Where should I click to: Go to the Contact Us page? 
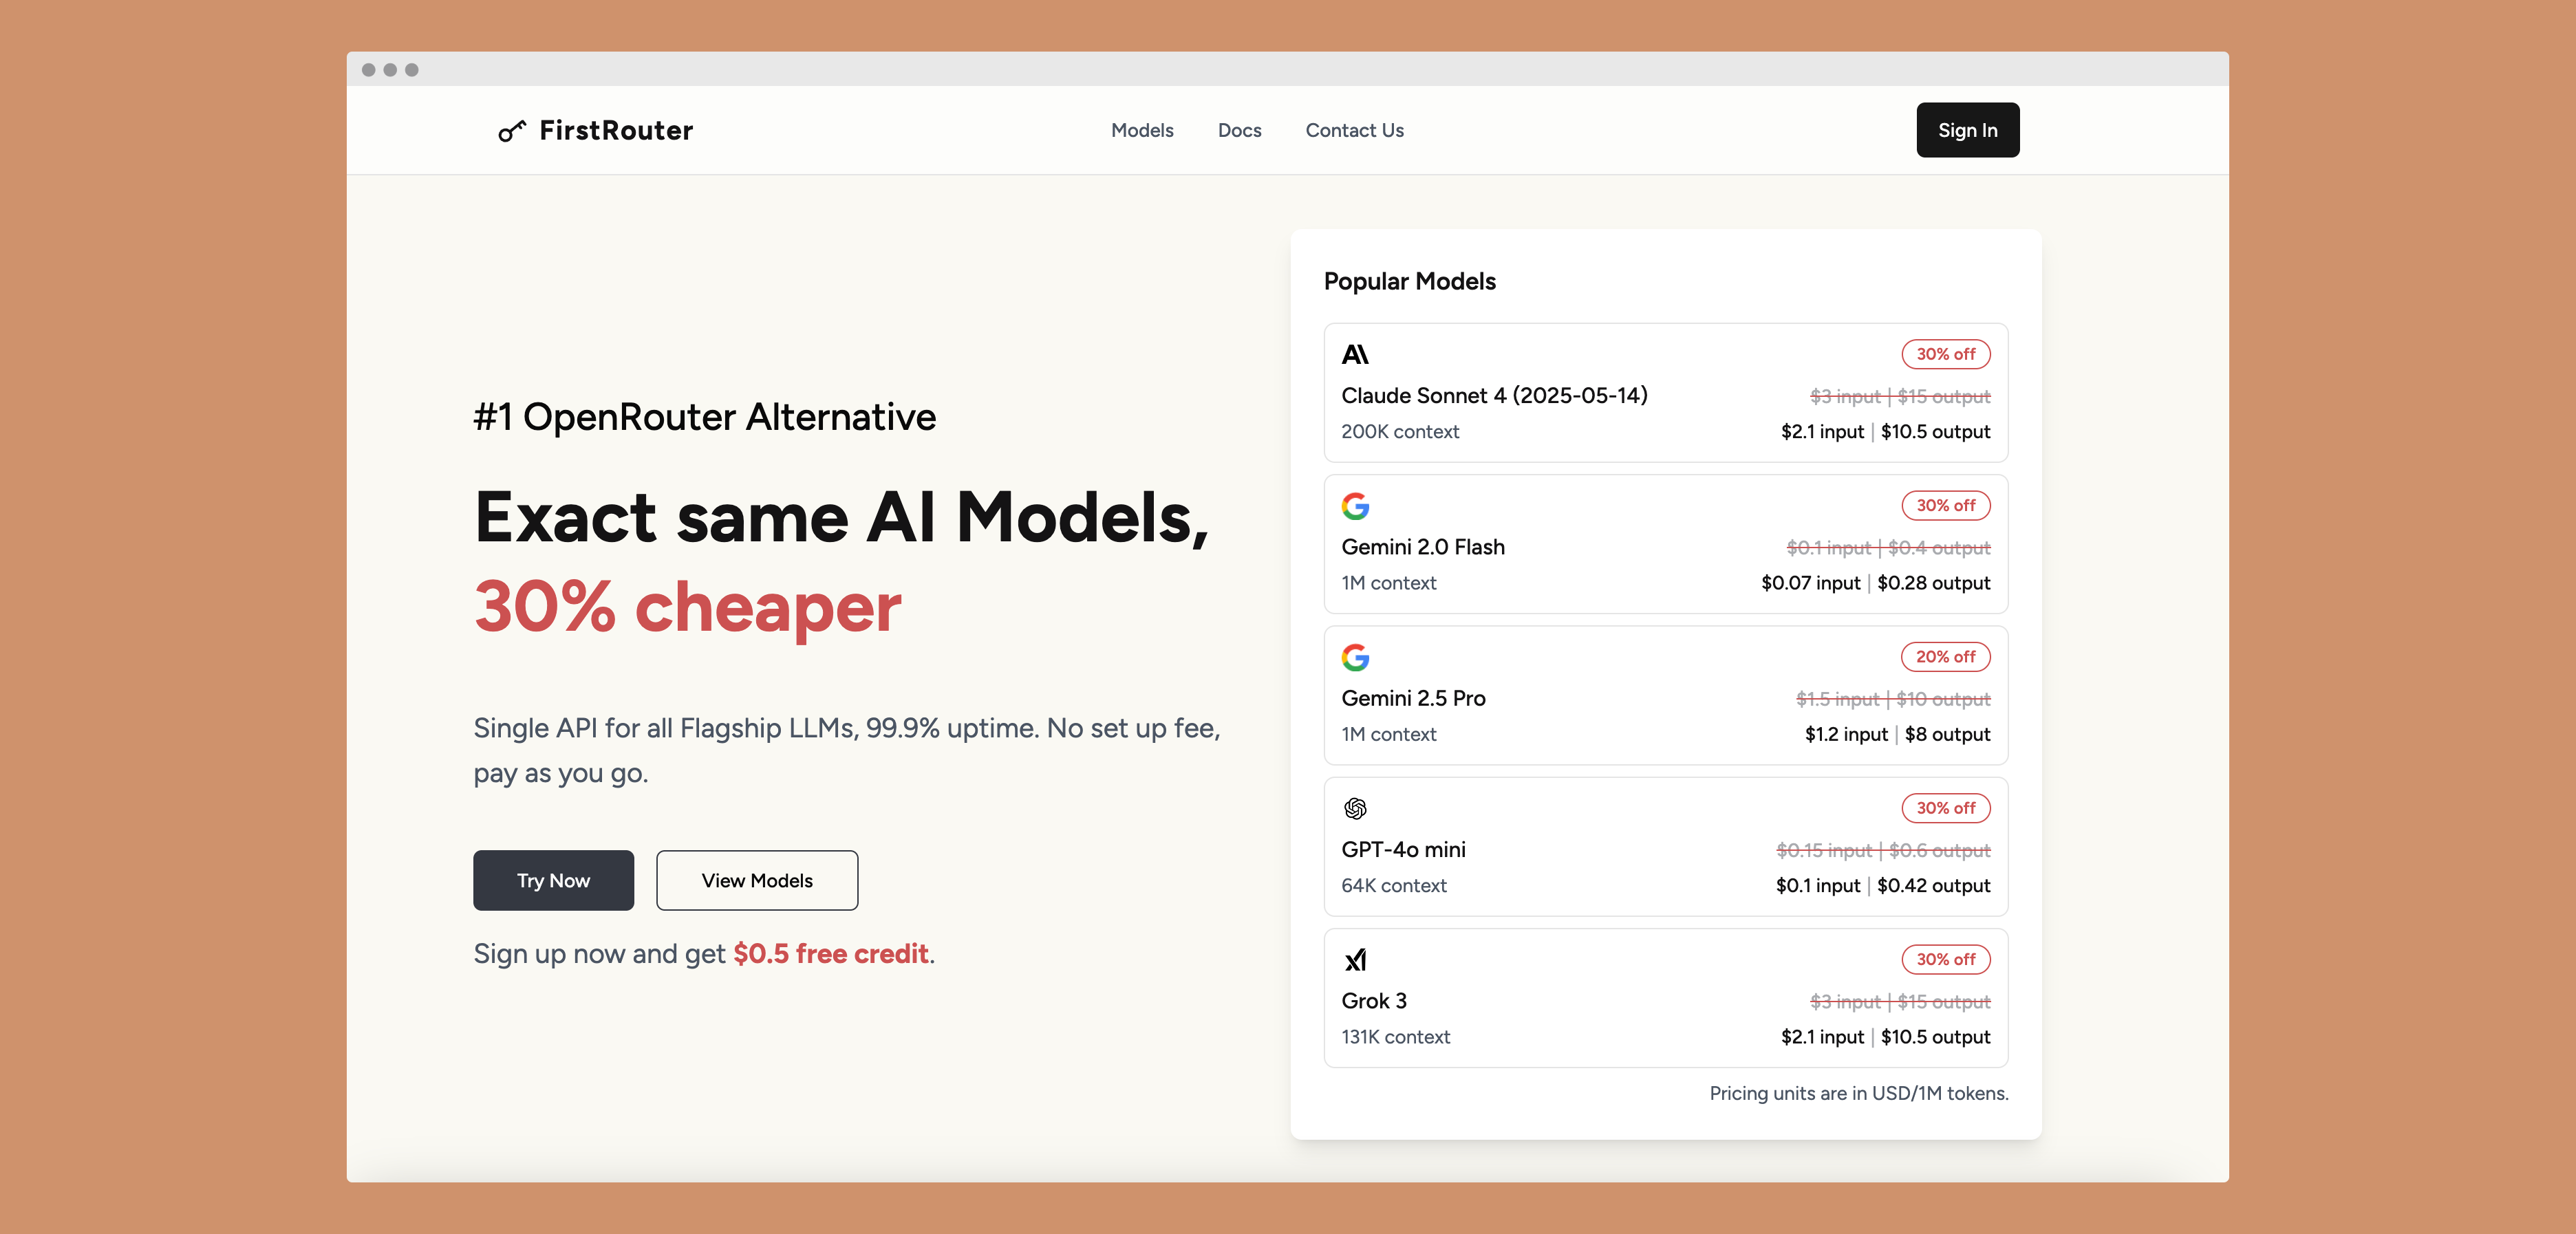click(1354, 130)
